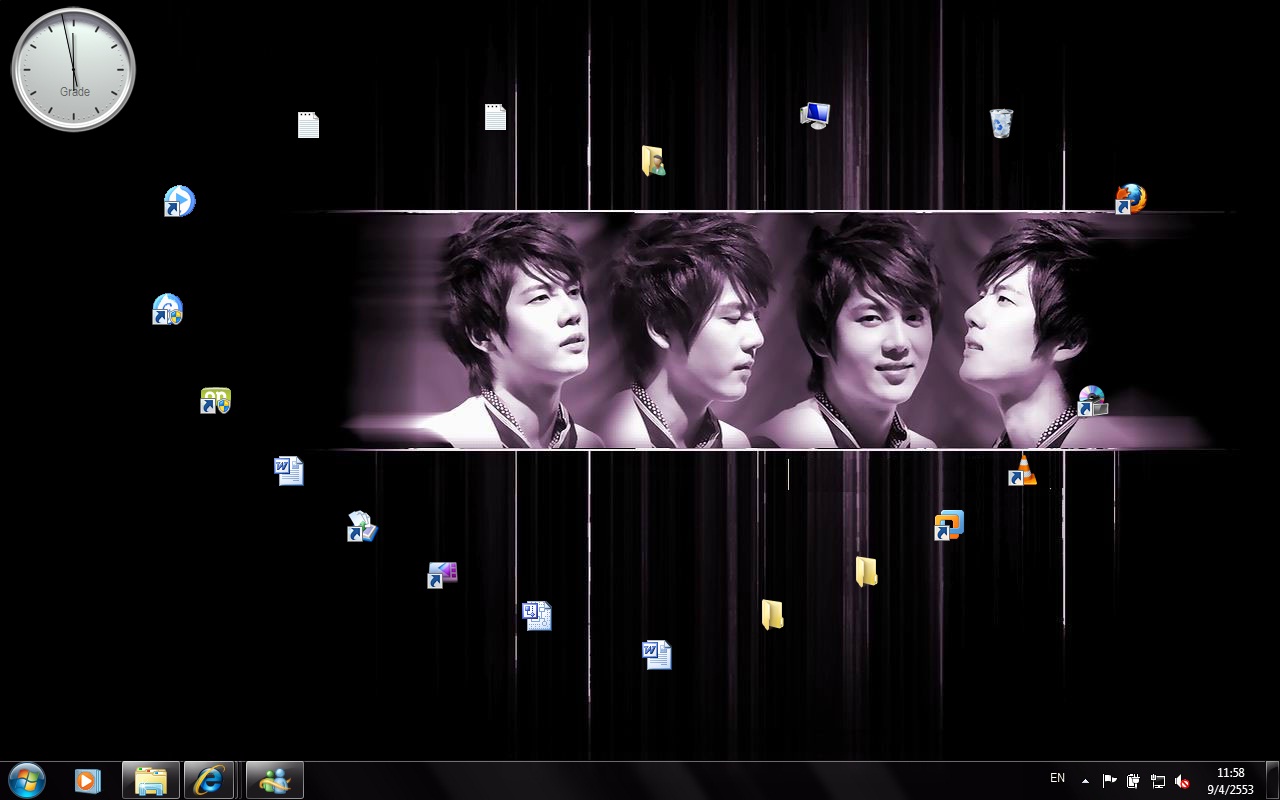Select the Photo Gallery shortcut icon
The image size is (1280, 800).
361,526
